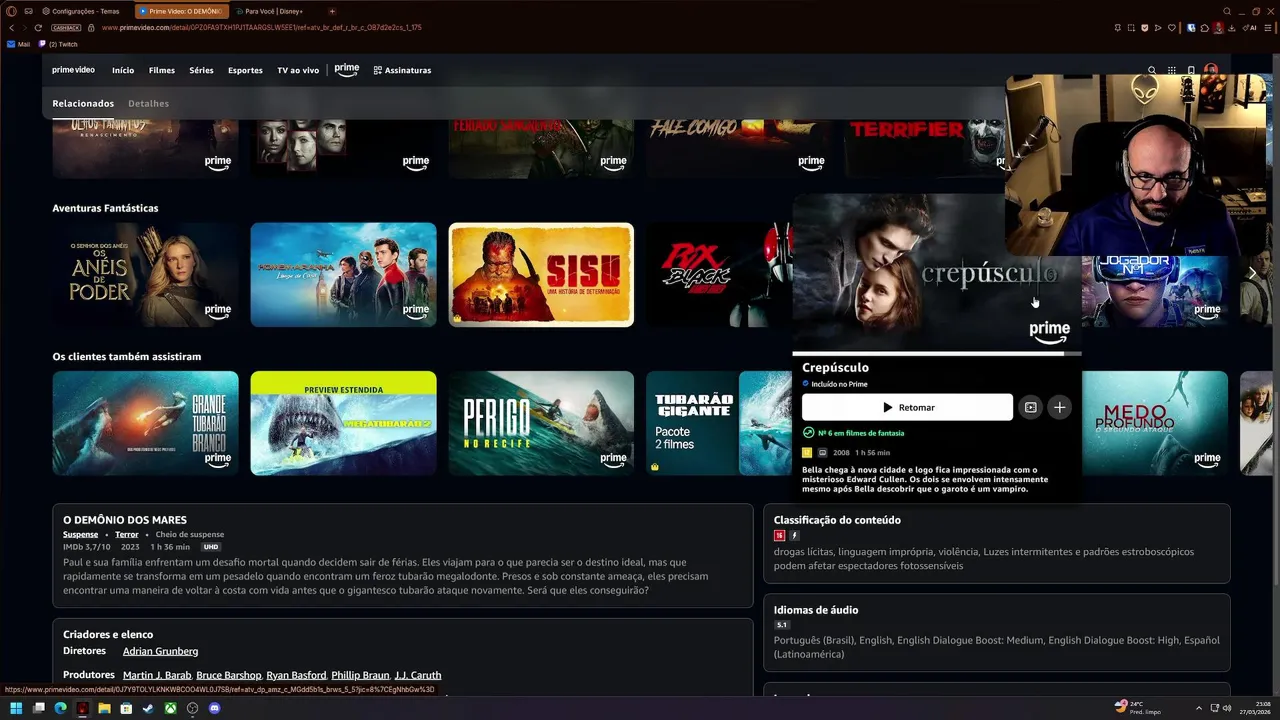Screen dimensions: 1280x720
Task: Open Esportes menu item
Action: (245, 70)
